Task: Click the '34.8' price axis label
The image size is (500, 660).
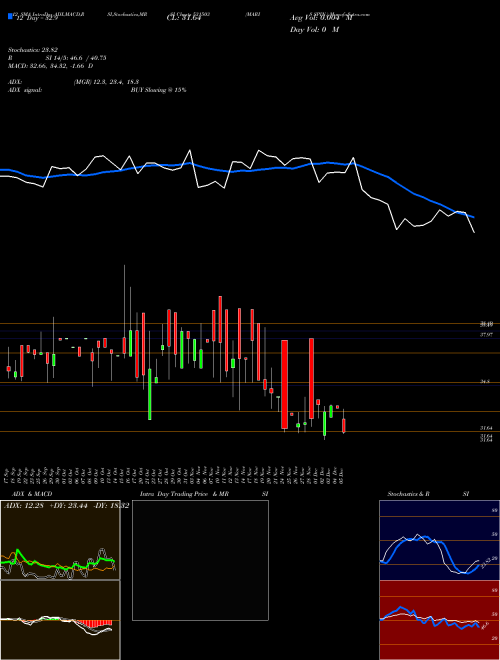Action: (x=485, y=381)
